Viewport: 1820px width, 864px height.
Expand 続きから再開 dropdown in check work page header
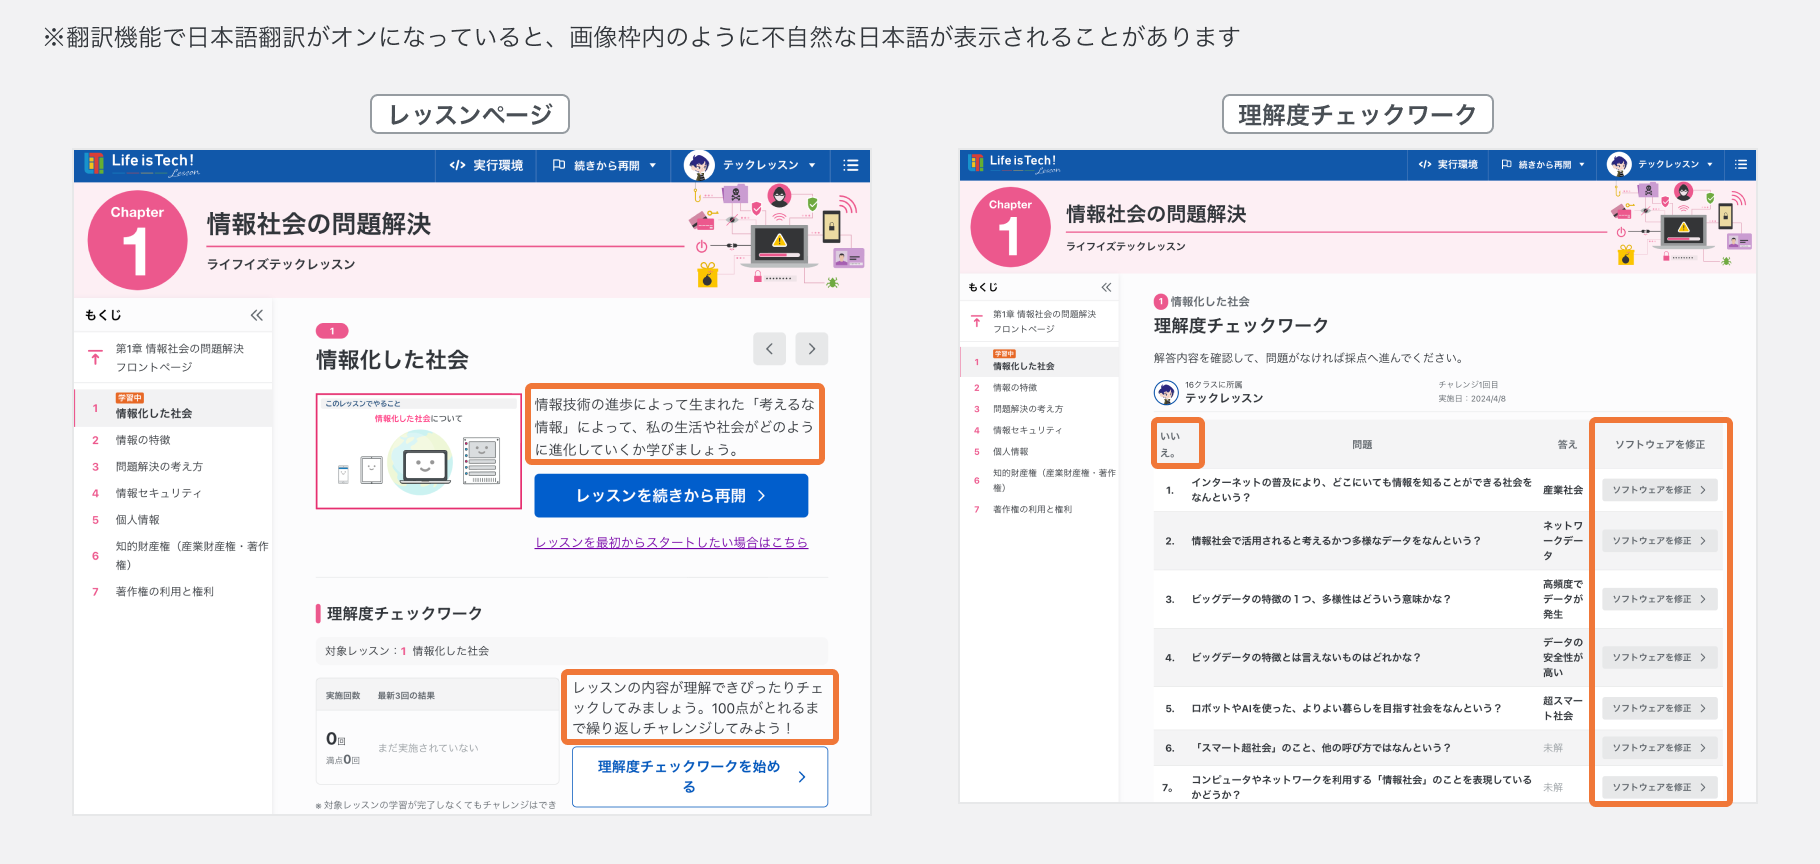tap(1543, 164)
